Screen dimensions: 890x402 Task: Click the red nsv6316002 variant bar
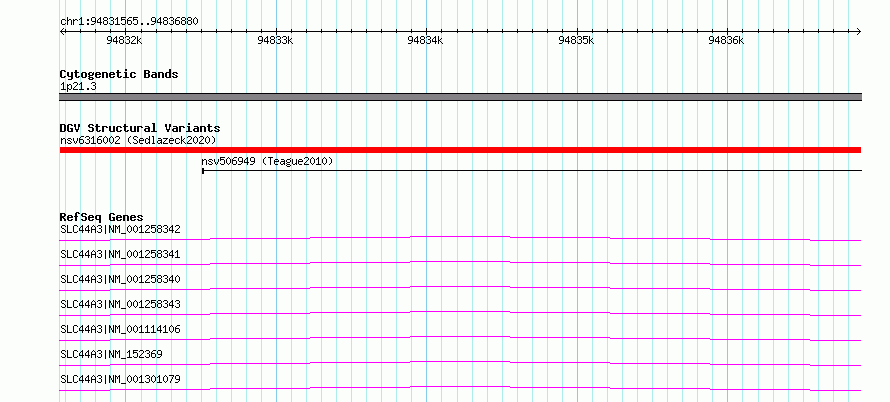pos(460,150)
